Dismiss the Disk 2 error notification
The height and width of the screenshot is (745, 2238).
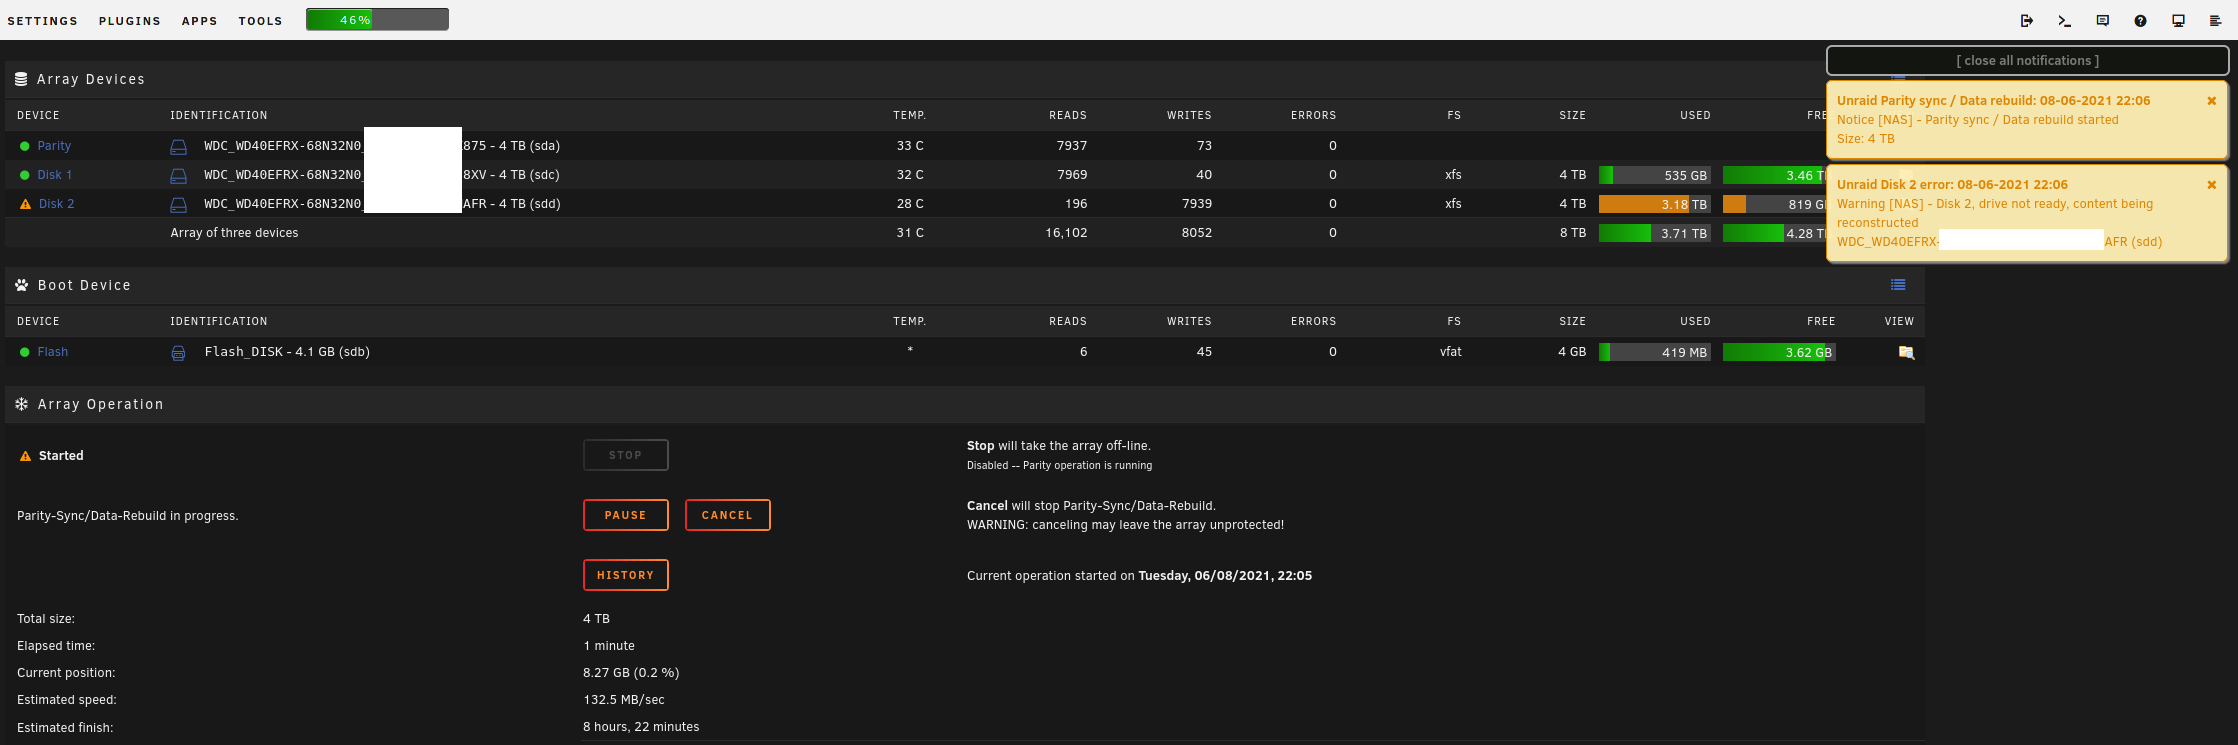[x=2211, y=185]
